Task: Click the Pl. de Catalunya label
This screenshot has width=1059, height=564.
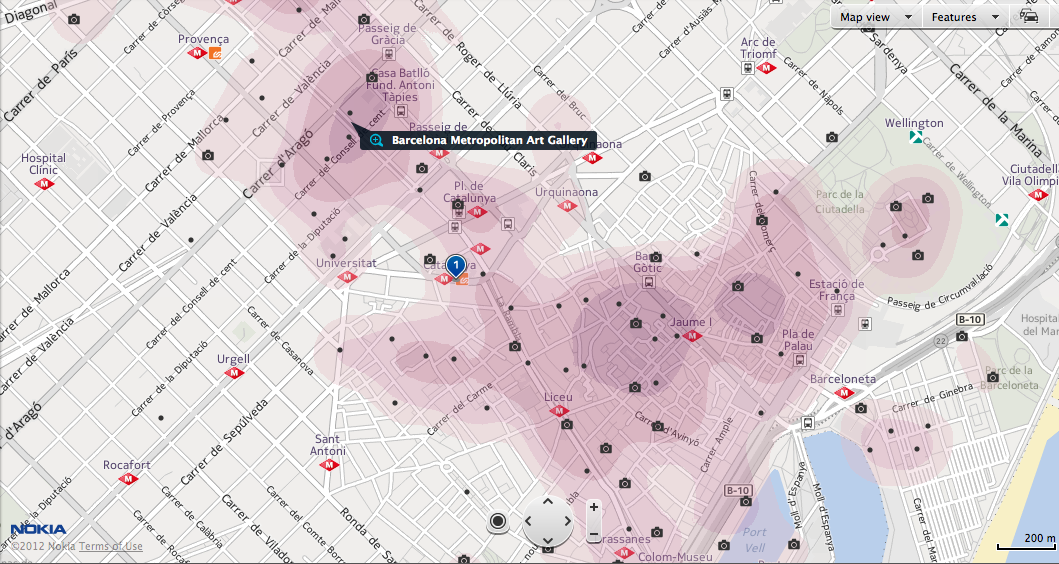Action: pos(469,192)
